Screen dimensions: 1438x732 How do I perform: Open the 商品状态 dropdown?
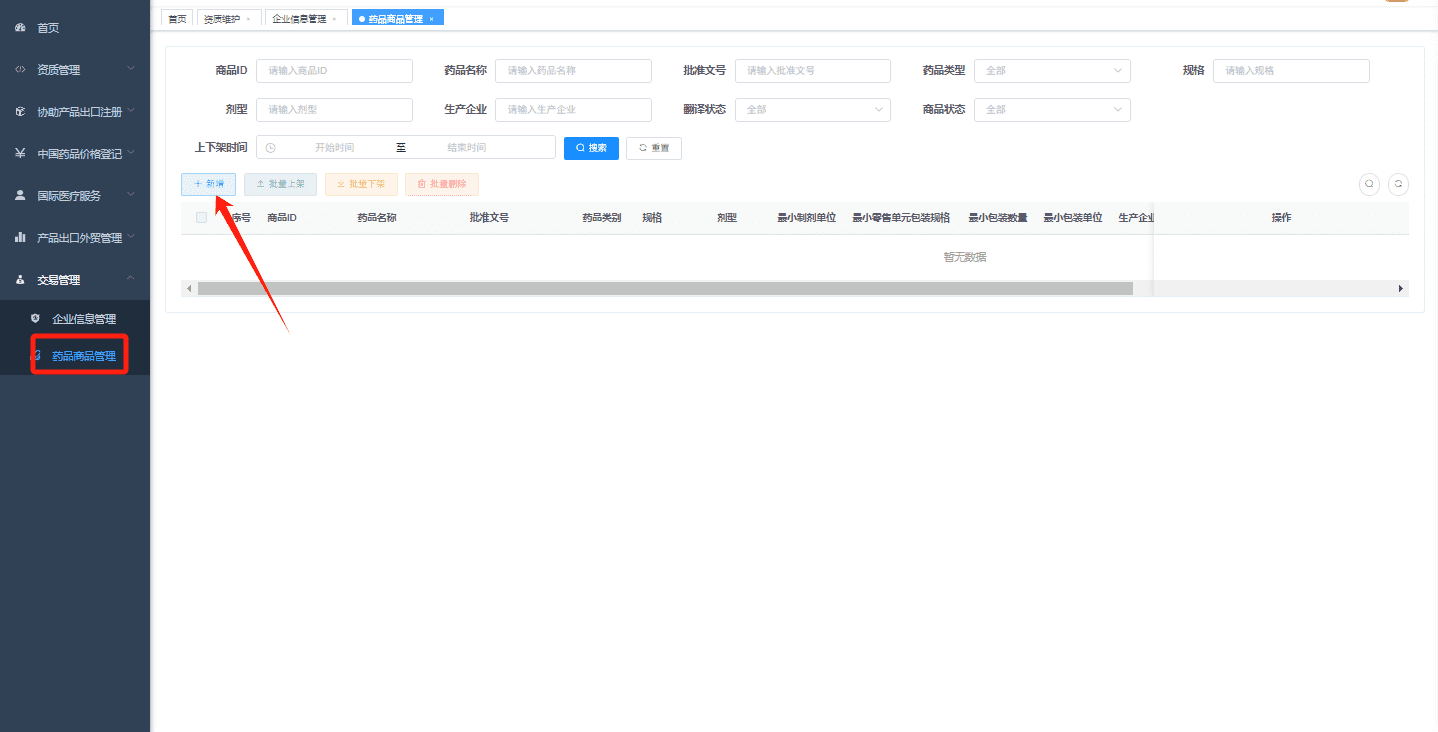pos(1052,110)
